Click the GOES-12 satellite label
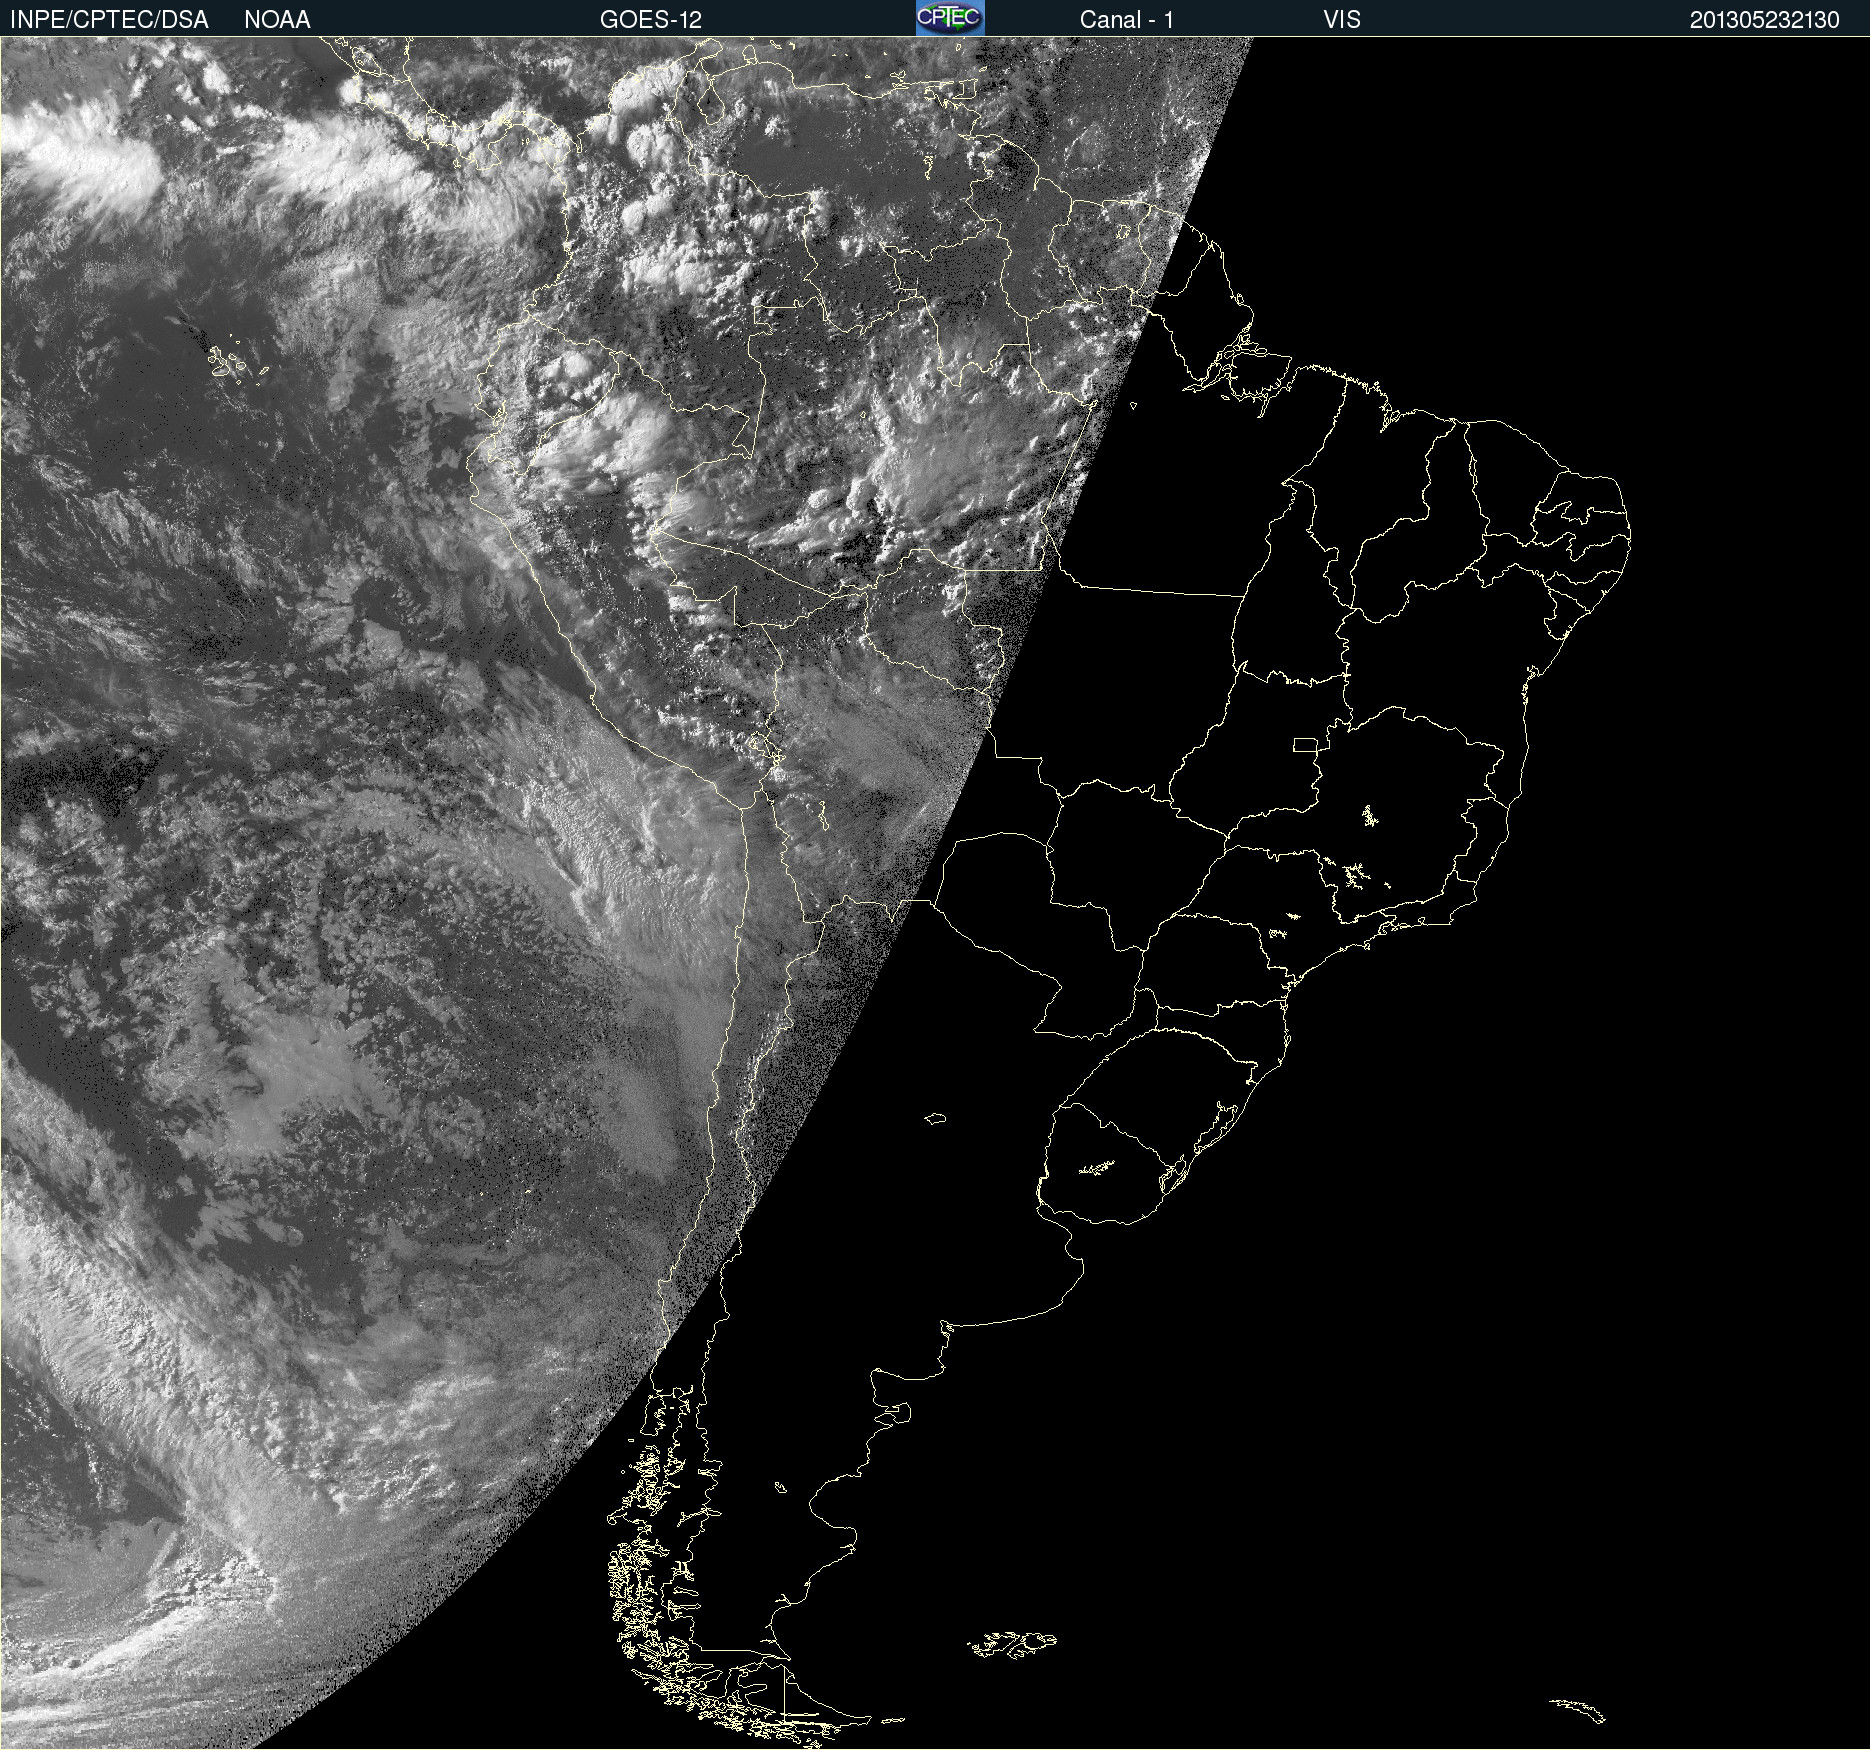The height and width of the screenshot is (1750, 1870). [x=651, y=20]
